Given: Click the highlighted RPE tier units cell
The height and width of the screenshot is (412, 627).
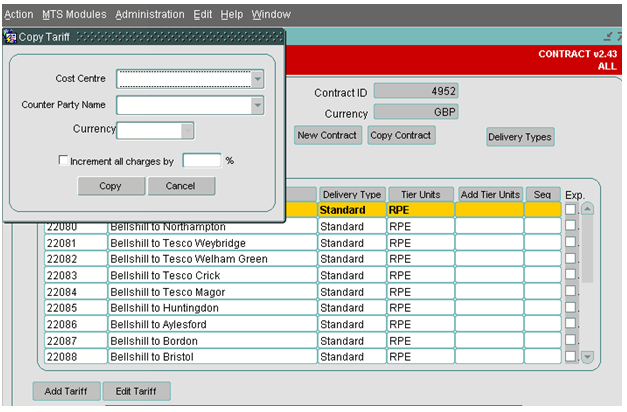Looking at the screenshot, I should coord(421,210).
